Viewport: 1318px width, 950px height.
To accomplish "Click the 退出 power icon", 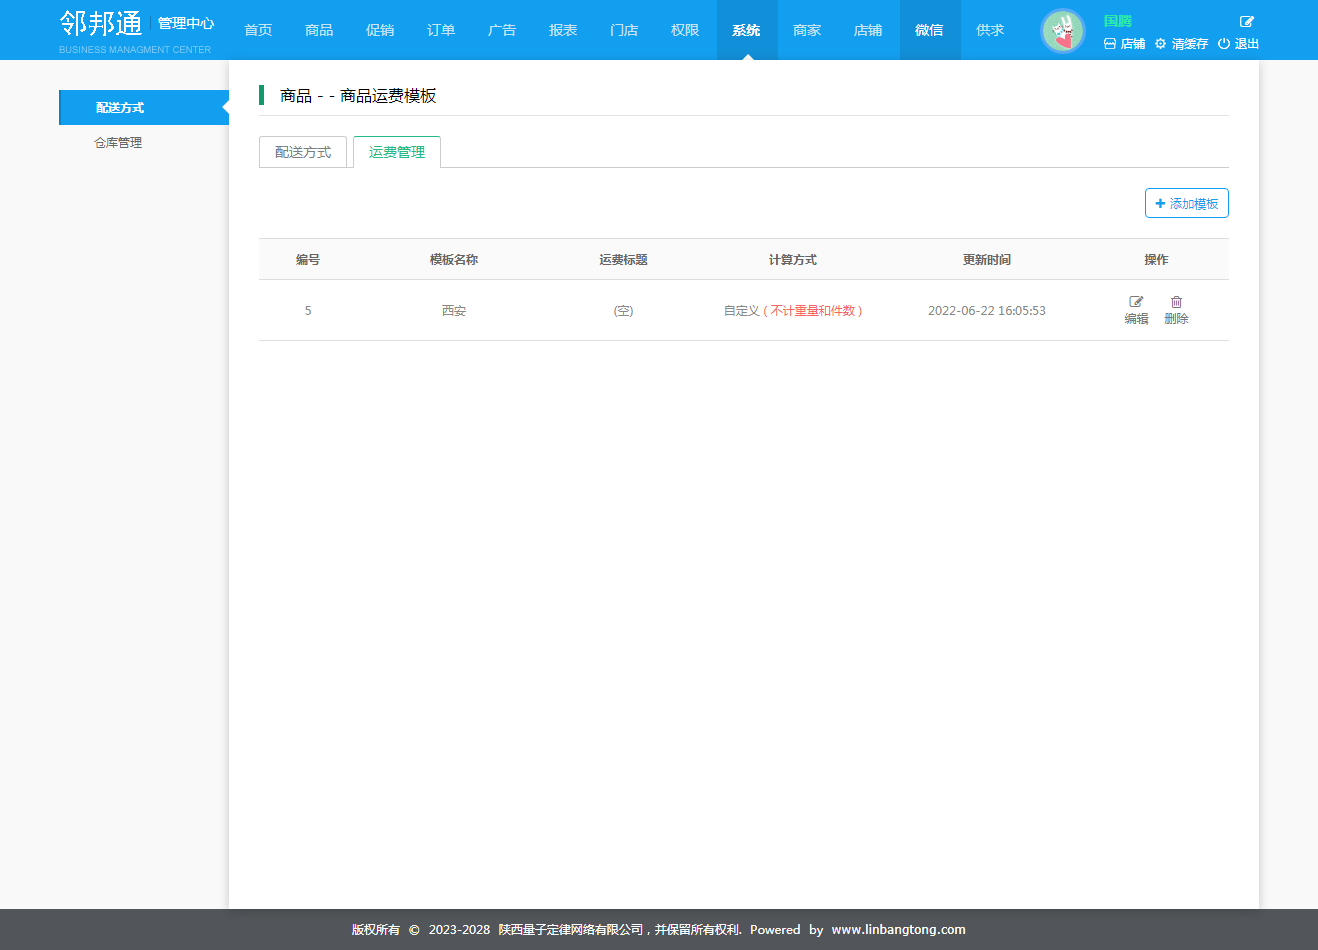I will click(1223, 44).
